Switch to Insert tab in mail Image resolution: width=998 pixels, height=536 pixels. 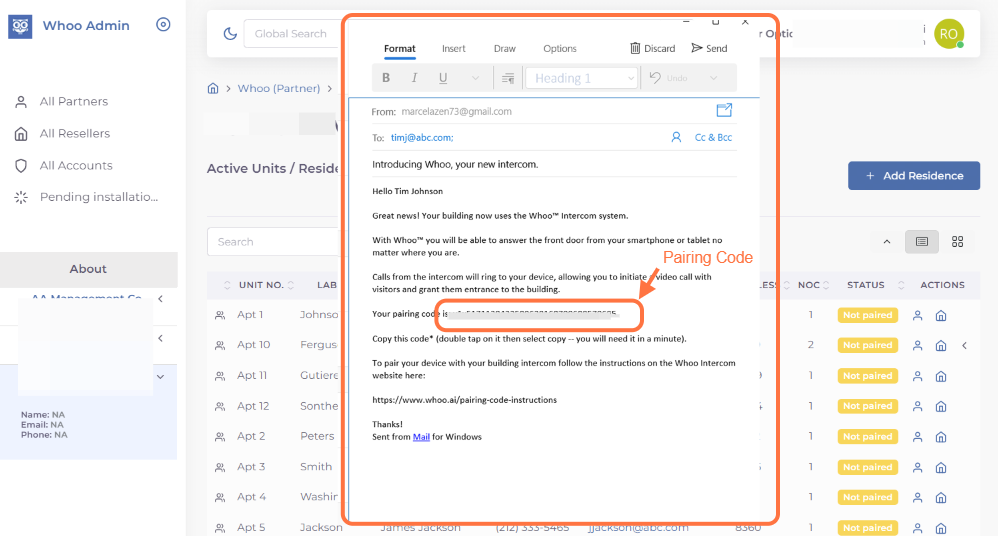[454, 49]
